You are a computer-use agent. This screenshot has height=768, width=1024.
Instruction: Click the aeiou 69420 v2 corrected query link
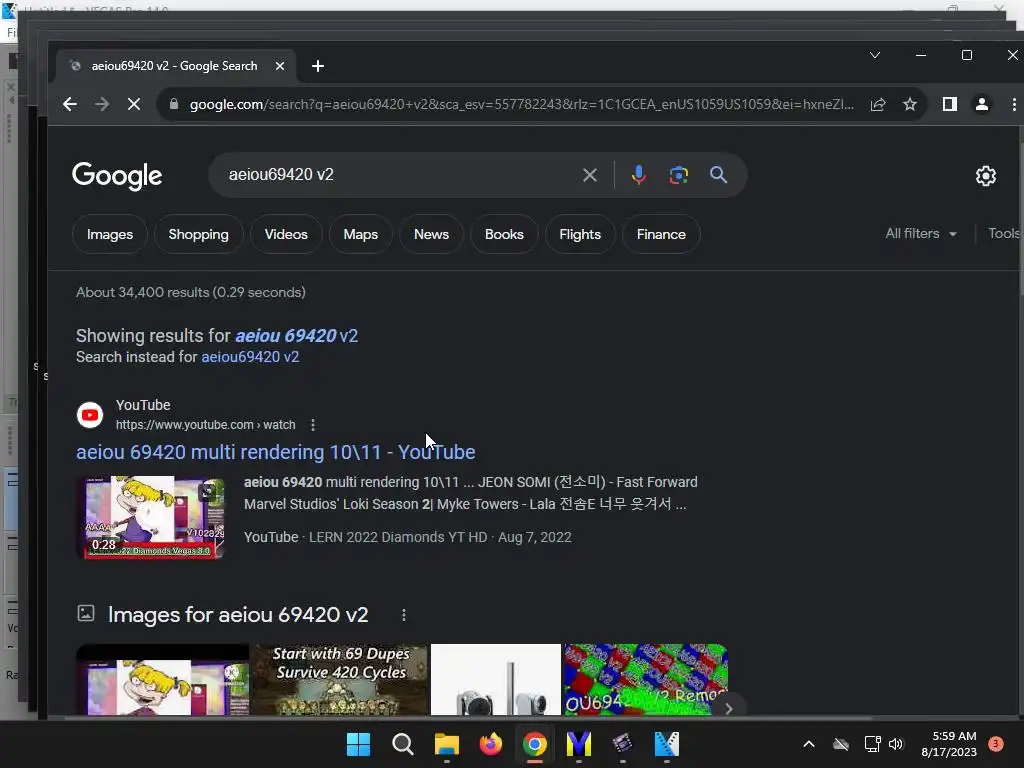296,336
